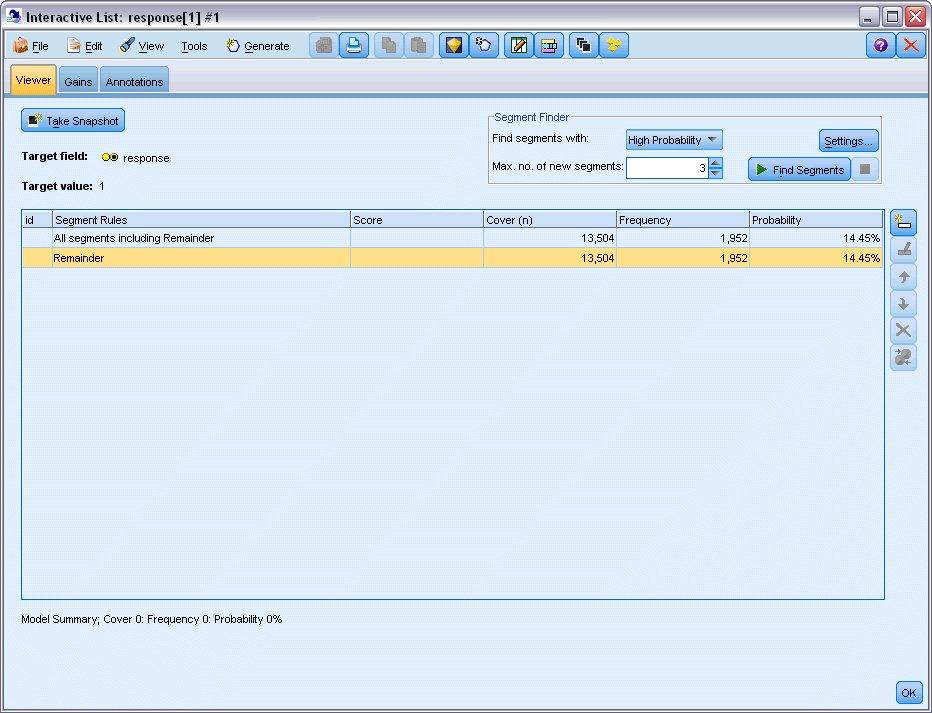Increase max number of new segments
This screenshot has width=932, height=713.
(716, 163)
